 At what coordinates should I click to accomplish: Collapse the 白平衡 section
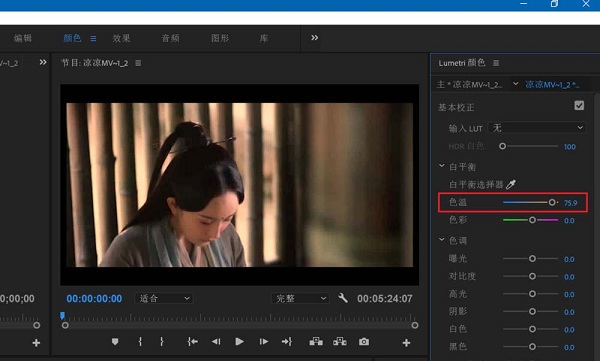click(x=442, y=166)
